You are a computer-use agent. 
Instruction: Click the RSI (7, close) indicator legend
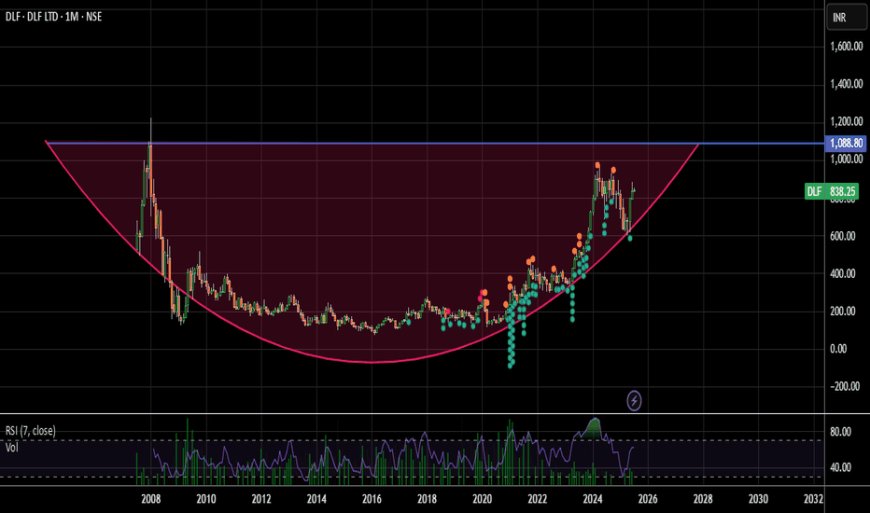point(31,431)
